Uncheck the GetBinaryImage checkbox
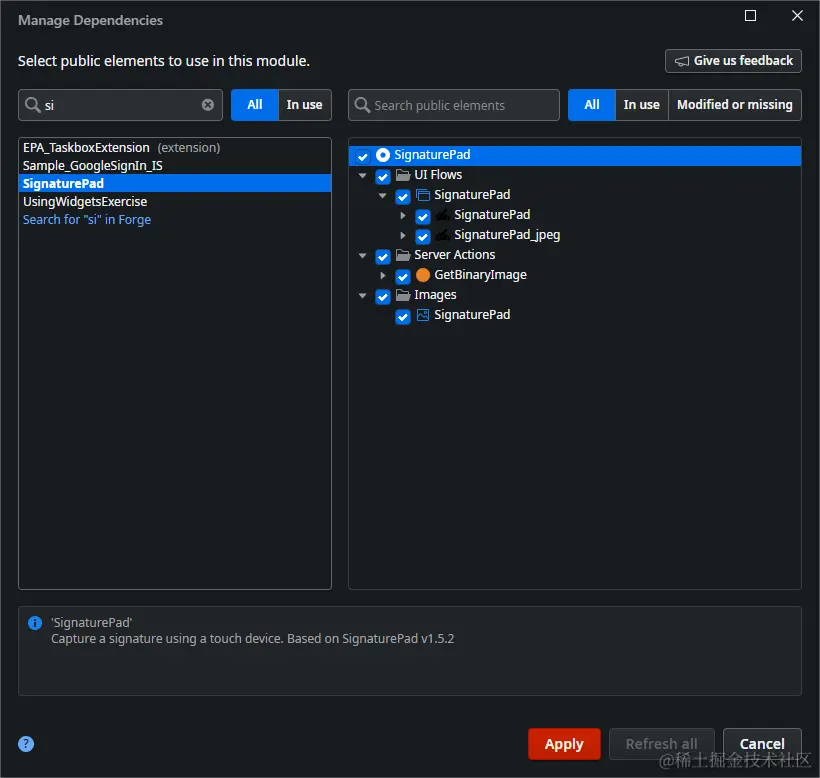Viewport: 820px width, 778px height. coord(403,276)
